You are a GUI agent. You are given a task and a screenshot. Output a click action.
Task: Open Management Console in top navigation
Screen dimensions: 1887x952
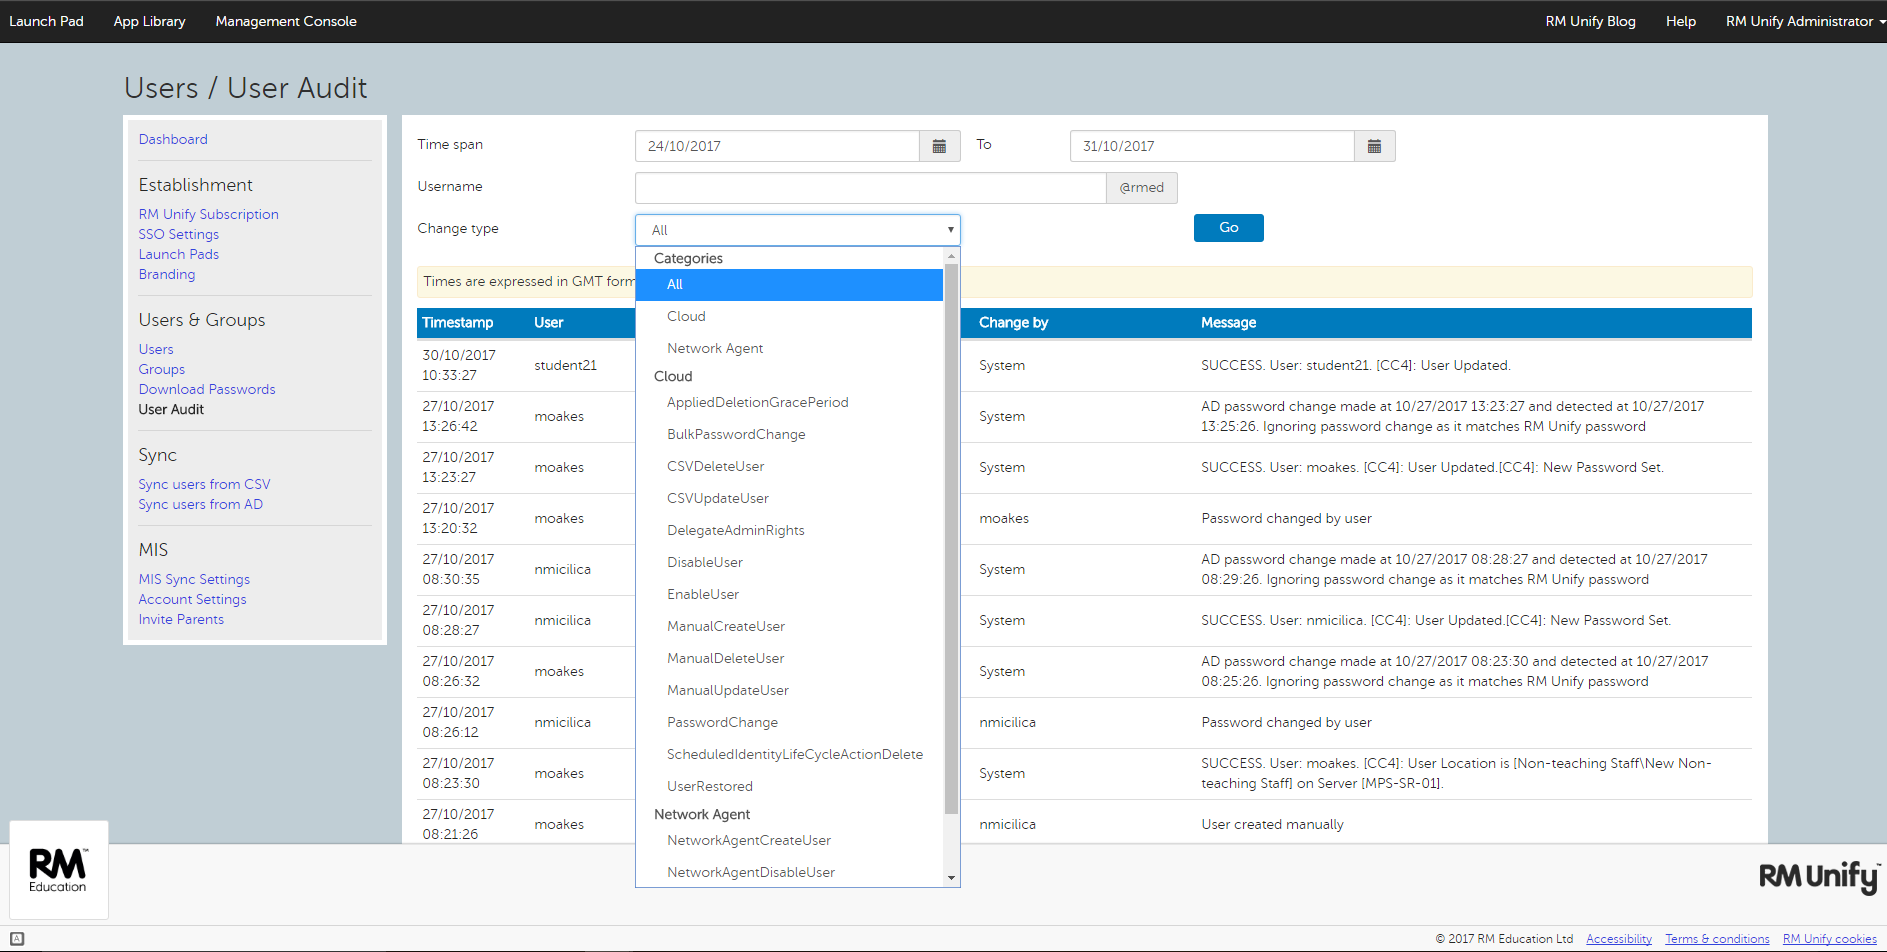click(x=286, y=21)
